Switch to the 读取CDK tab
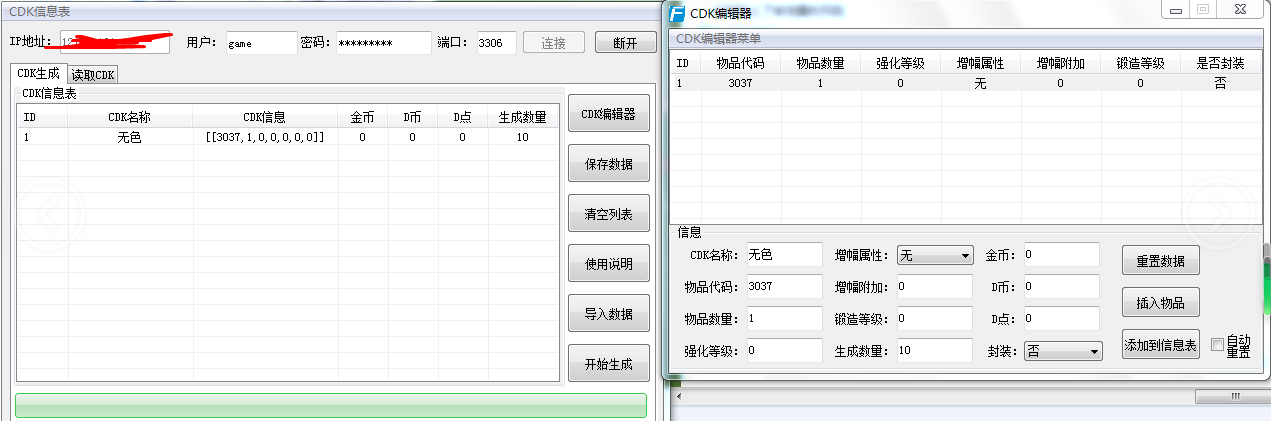Image resolution: width=1271 pixels, height=421 pixels. coord(93,74)
